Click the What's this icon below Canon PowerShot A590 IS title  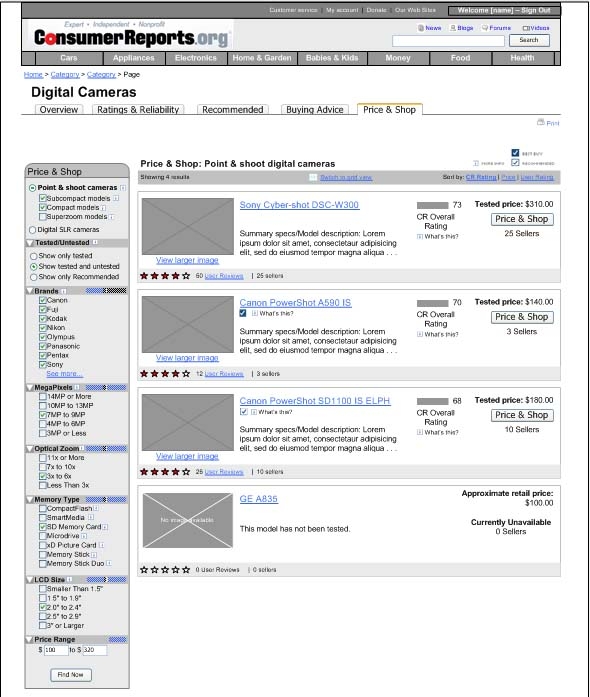coord(255,313)
